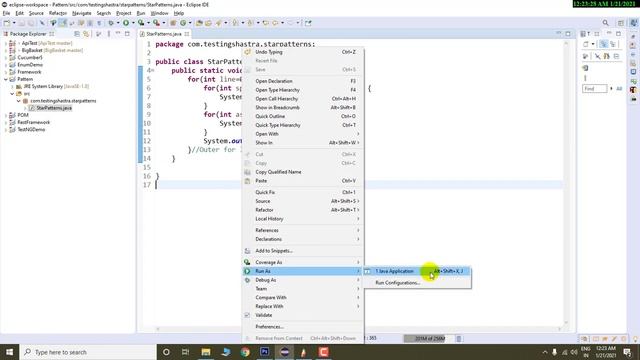This screenshot has height=360, width=640.
Task: Open the Navigate menu in menu bar
Action: point(82,13)
